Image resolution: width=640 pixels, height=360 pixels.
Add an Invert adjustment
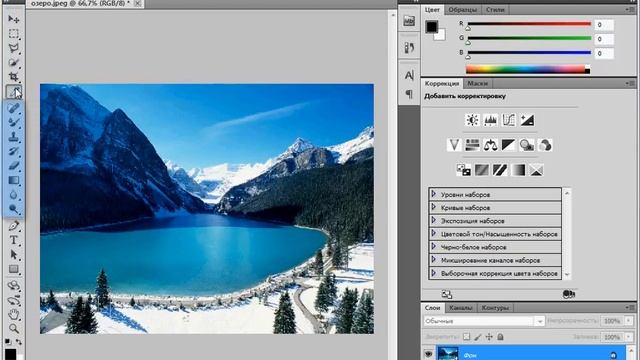tap(463, 170)
